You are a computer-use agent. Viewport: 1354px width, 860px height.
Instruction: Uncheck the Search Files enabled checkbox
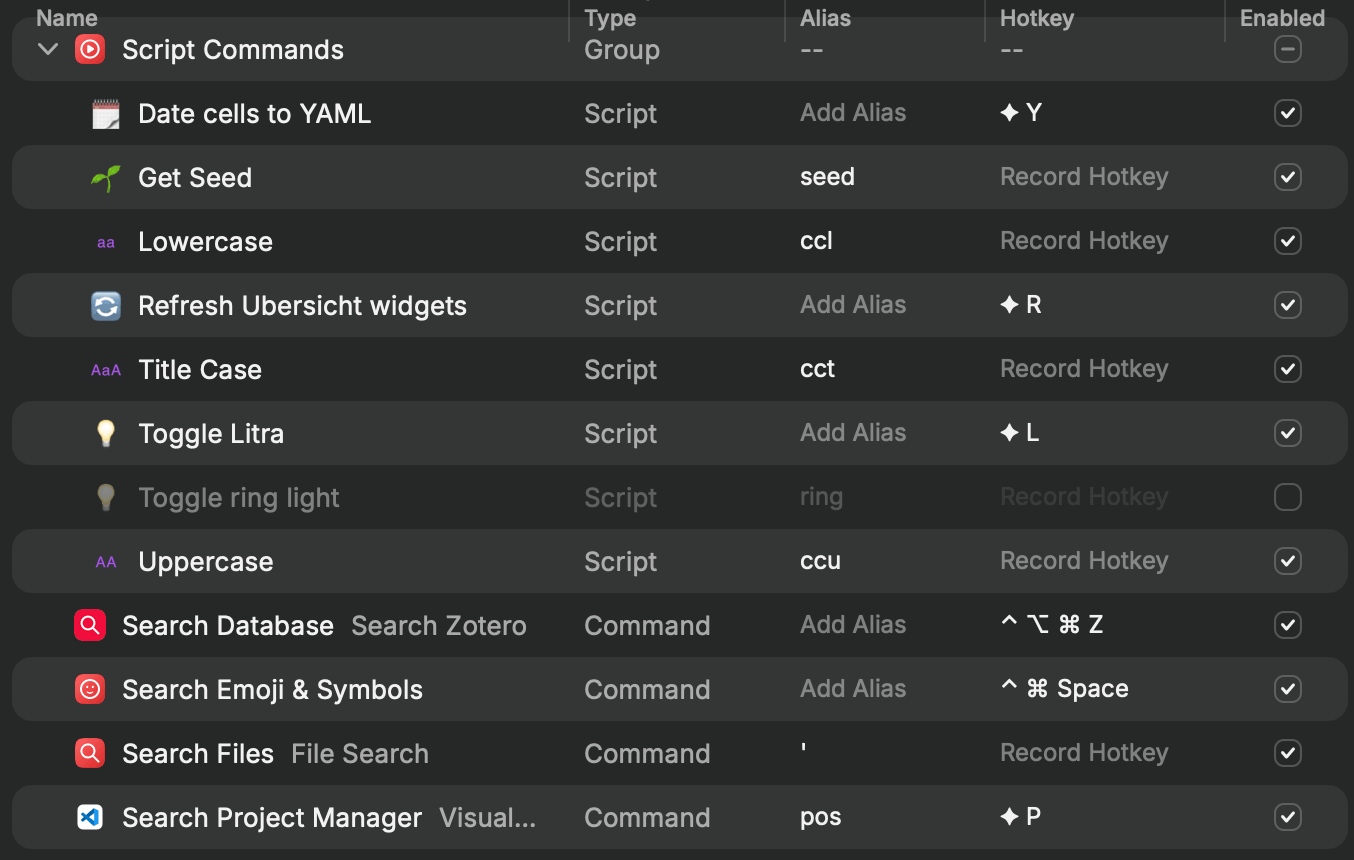[x=1287, y=753]
